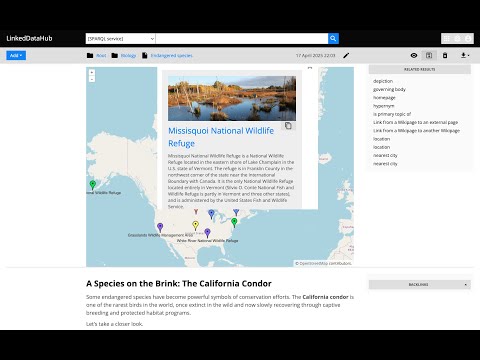Click the copy icon in popup
480x360 pixels.
[288, 126]
